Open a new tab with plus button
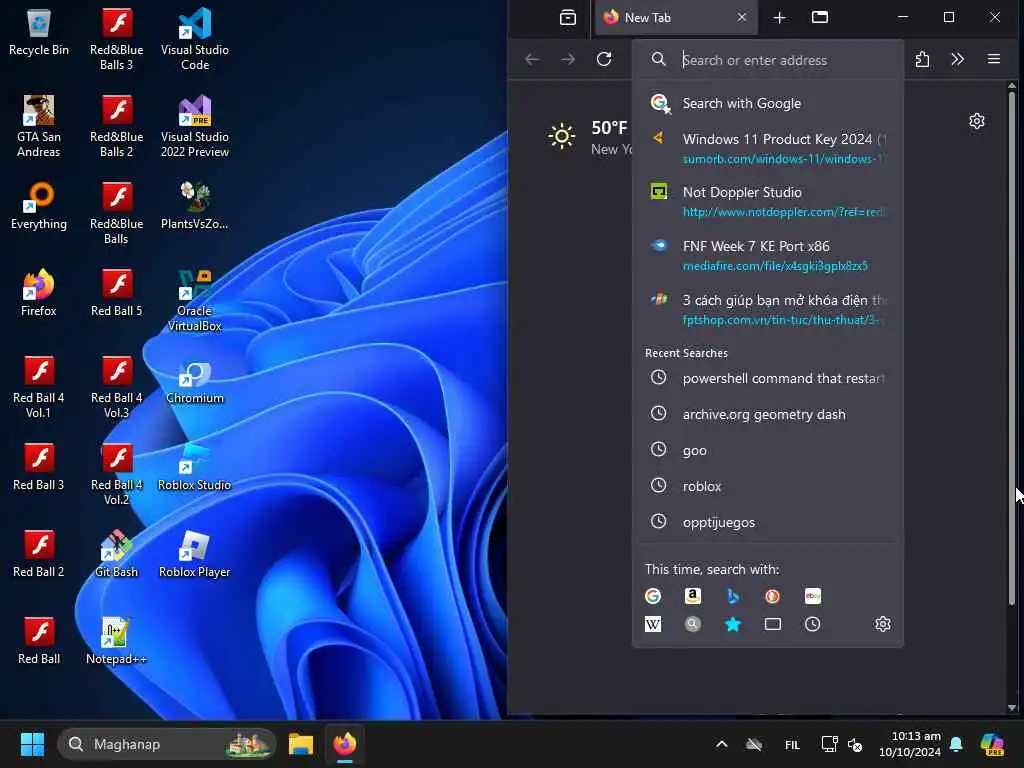 (780, 18)
